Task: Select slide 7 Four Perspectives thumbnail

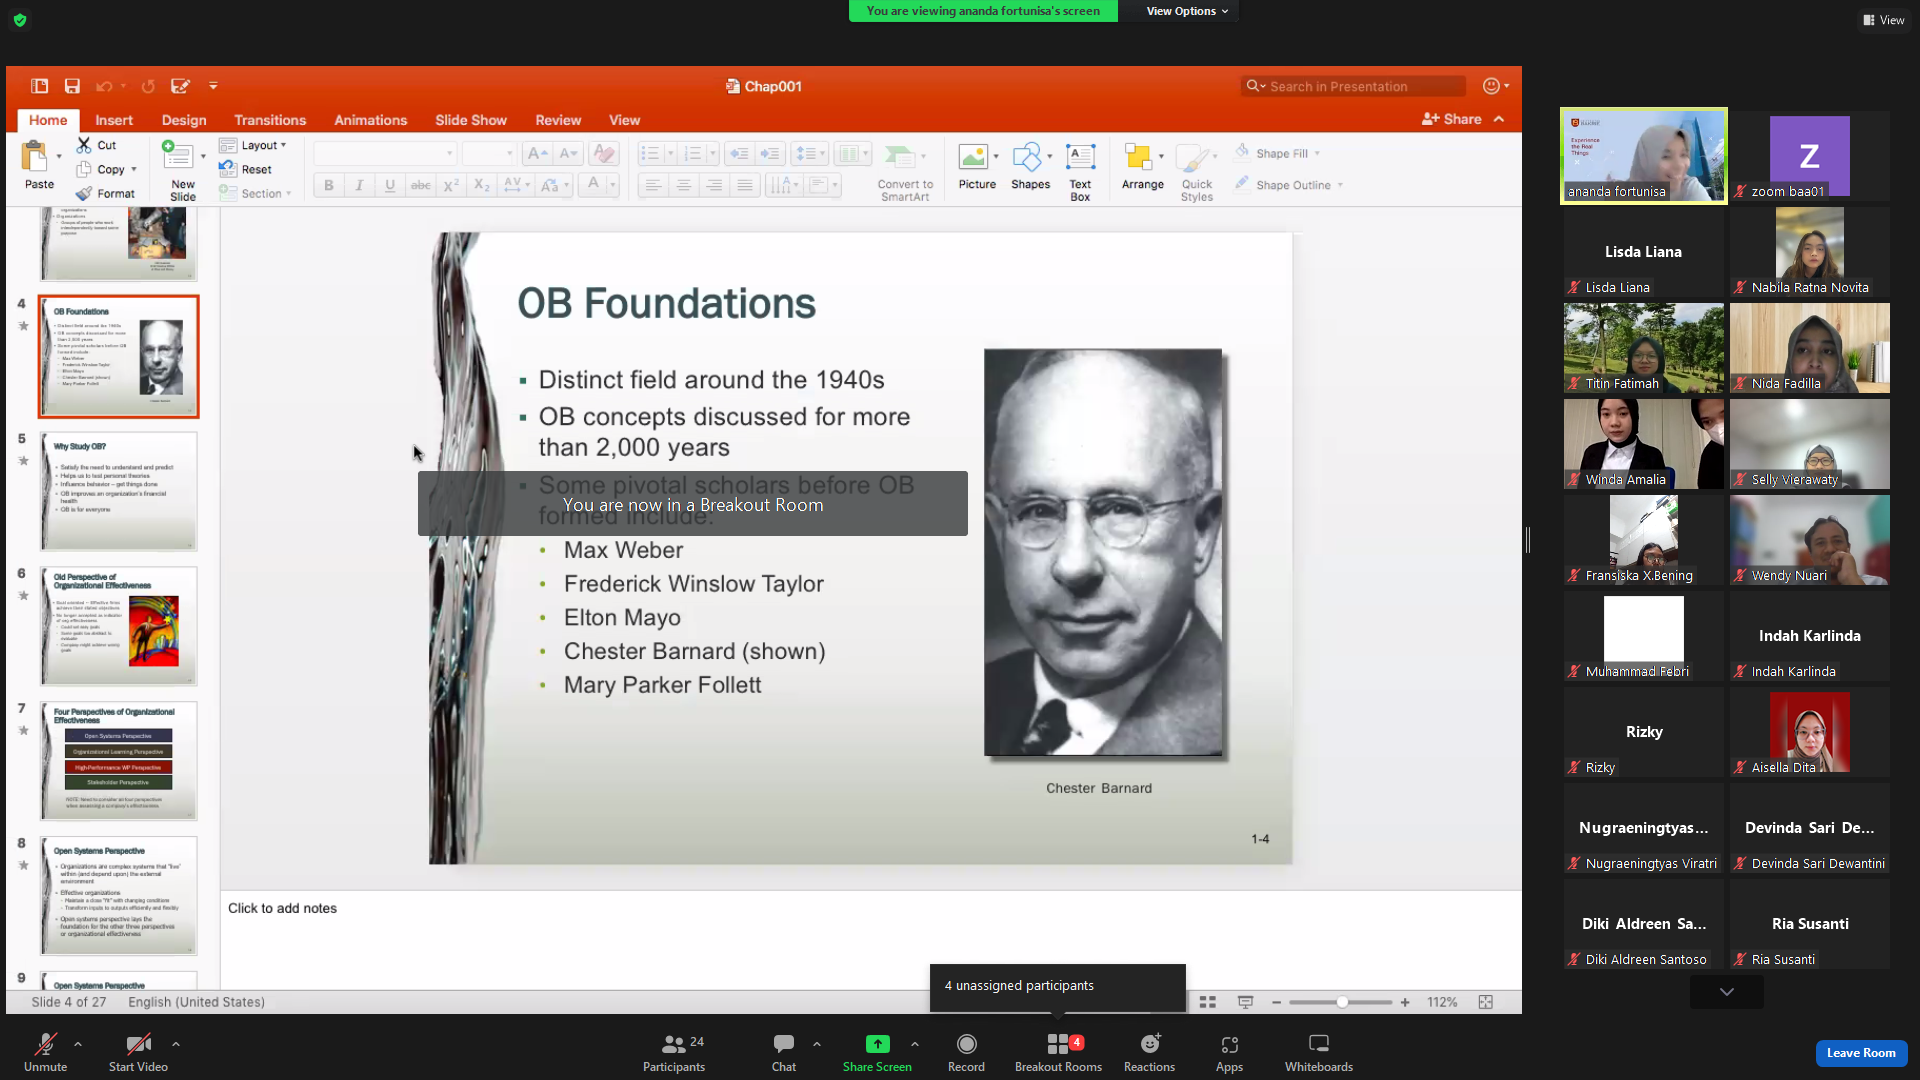Action: click(x=119, y=761)
